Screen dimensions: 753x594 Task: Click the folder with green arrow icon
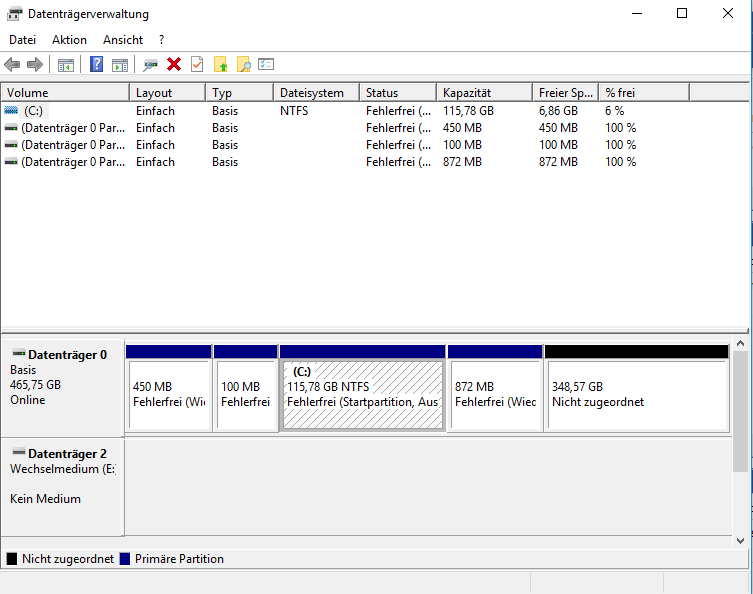click(x=220, y=64)
